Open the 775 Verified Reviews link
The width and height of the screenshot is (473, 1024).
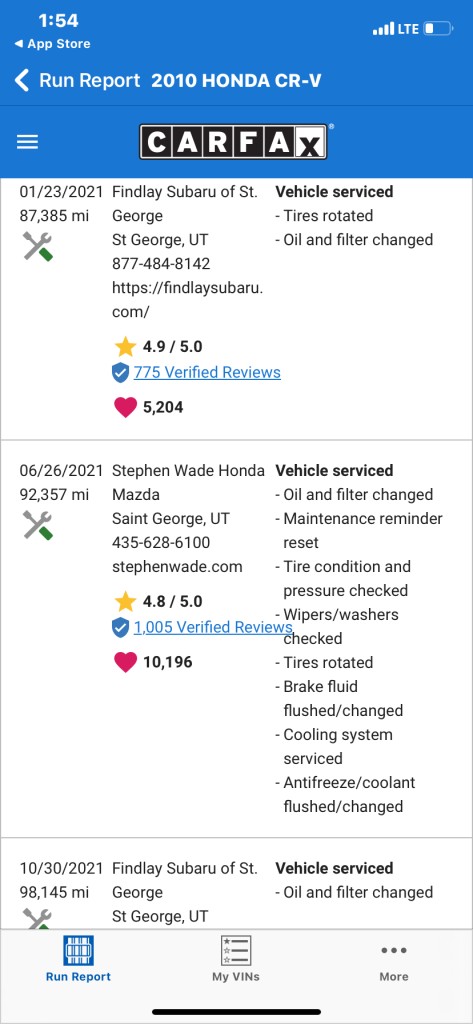coord(207,372)
